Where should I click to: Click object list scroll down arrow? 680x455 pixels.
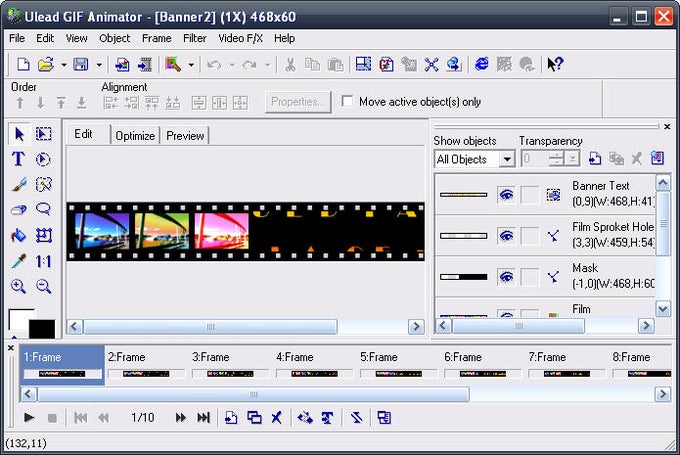click(663, 309)
